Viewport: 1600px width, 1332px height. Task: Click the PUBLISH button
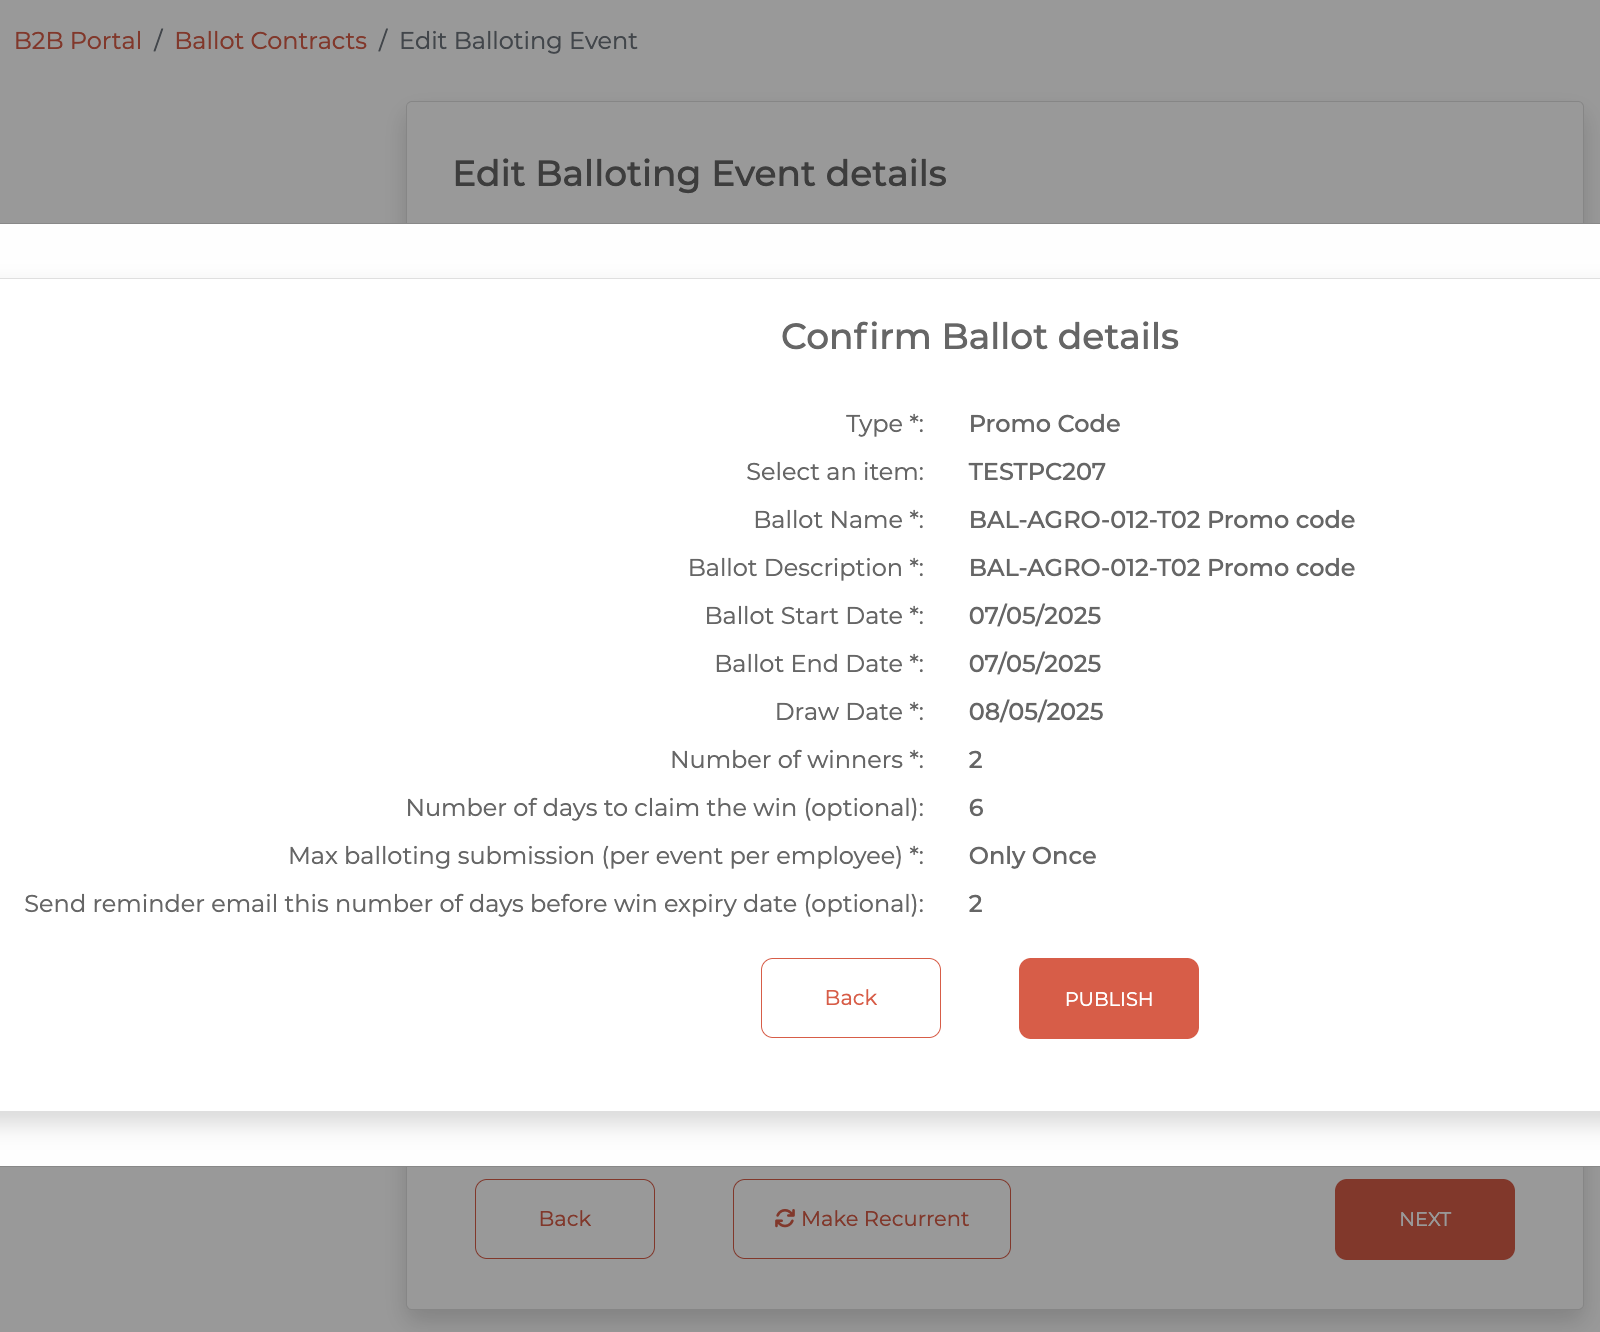1108,998
